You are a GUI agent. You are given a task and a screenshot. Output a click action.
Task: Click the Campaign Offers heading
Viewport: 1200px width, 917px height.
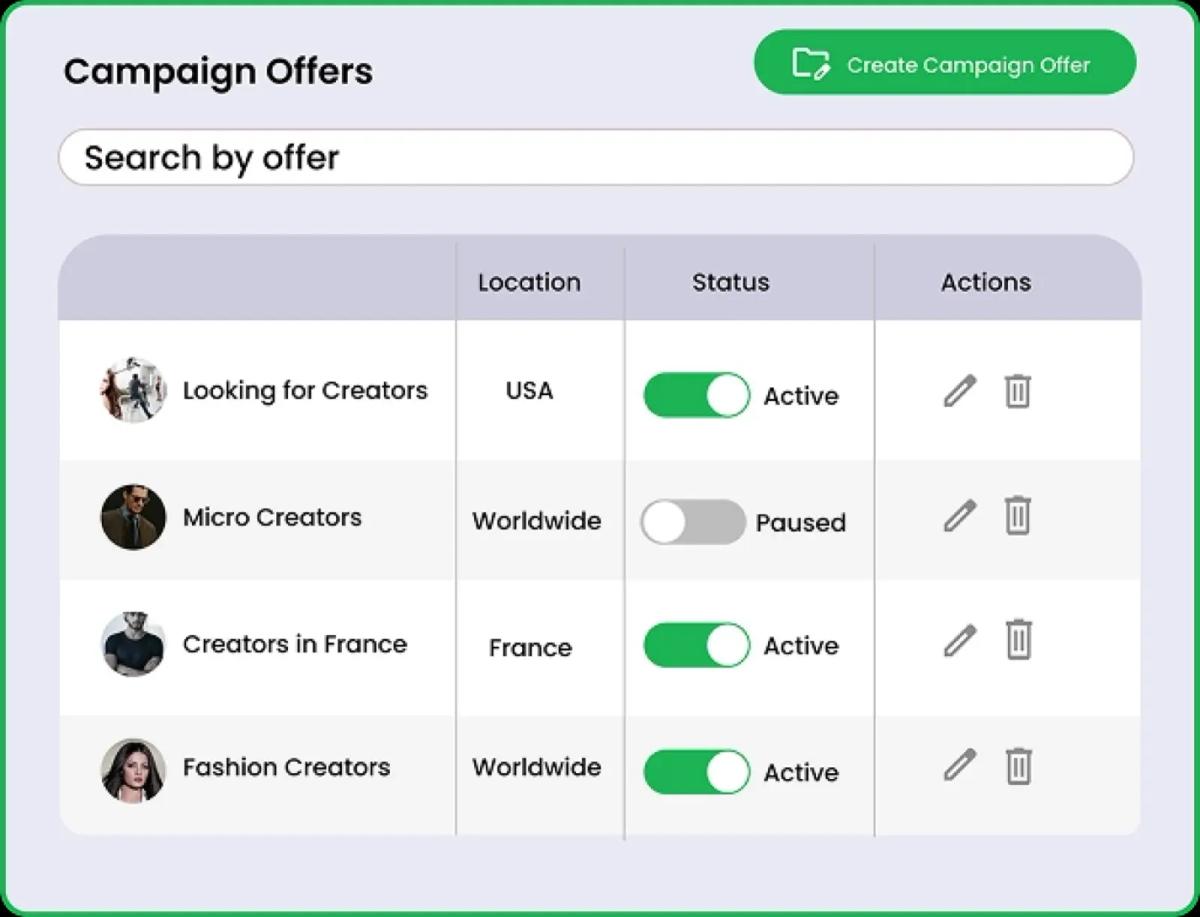219,71
